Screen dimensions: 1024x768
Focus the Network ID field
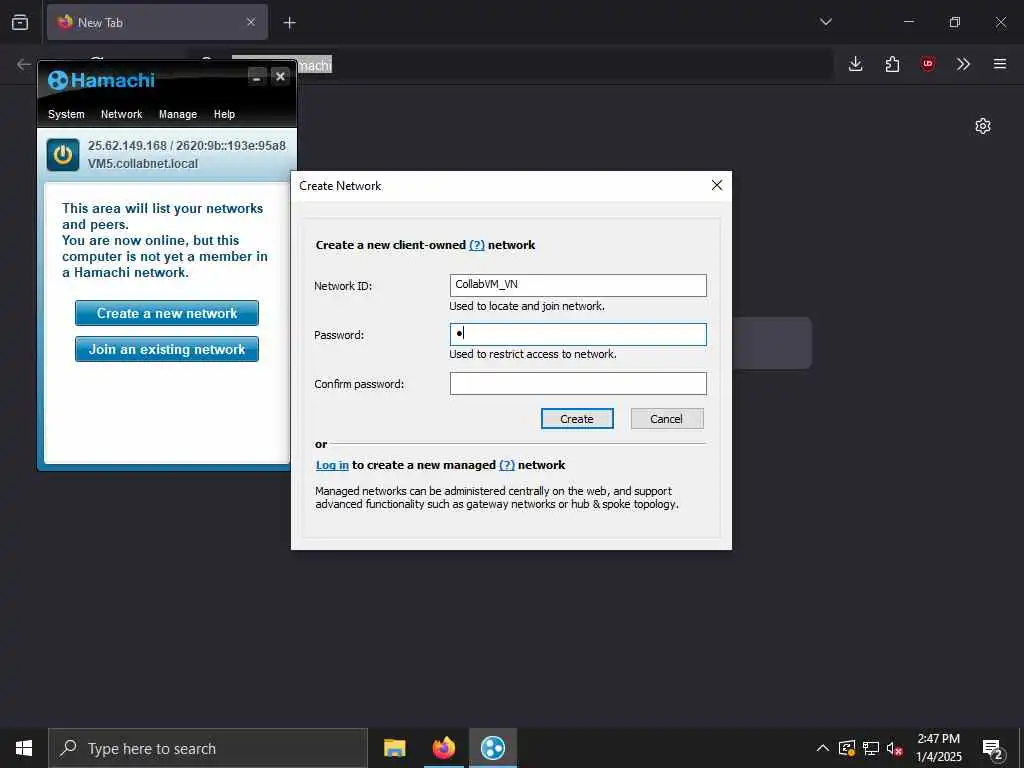pos(578,285)
